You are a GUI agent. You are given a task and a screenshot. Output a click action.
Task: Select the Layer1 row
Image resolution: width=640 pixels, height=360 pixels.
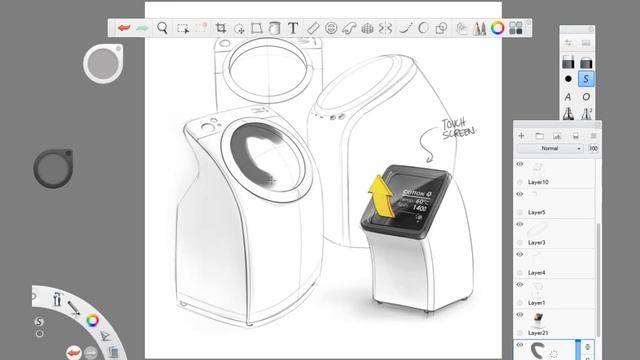point(554,294)
